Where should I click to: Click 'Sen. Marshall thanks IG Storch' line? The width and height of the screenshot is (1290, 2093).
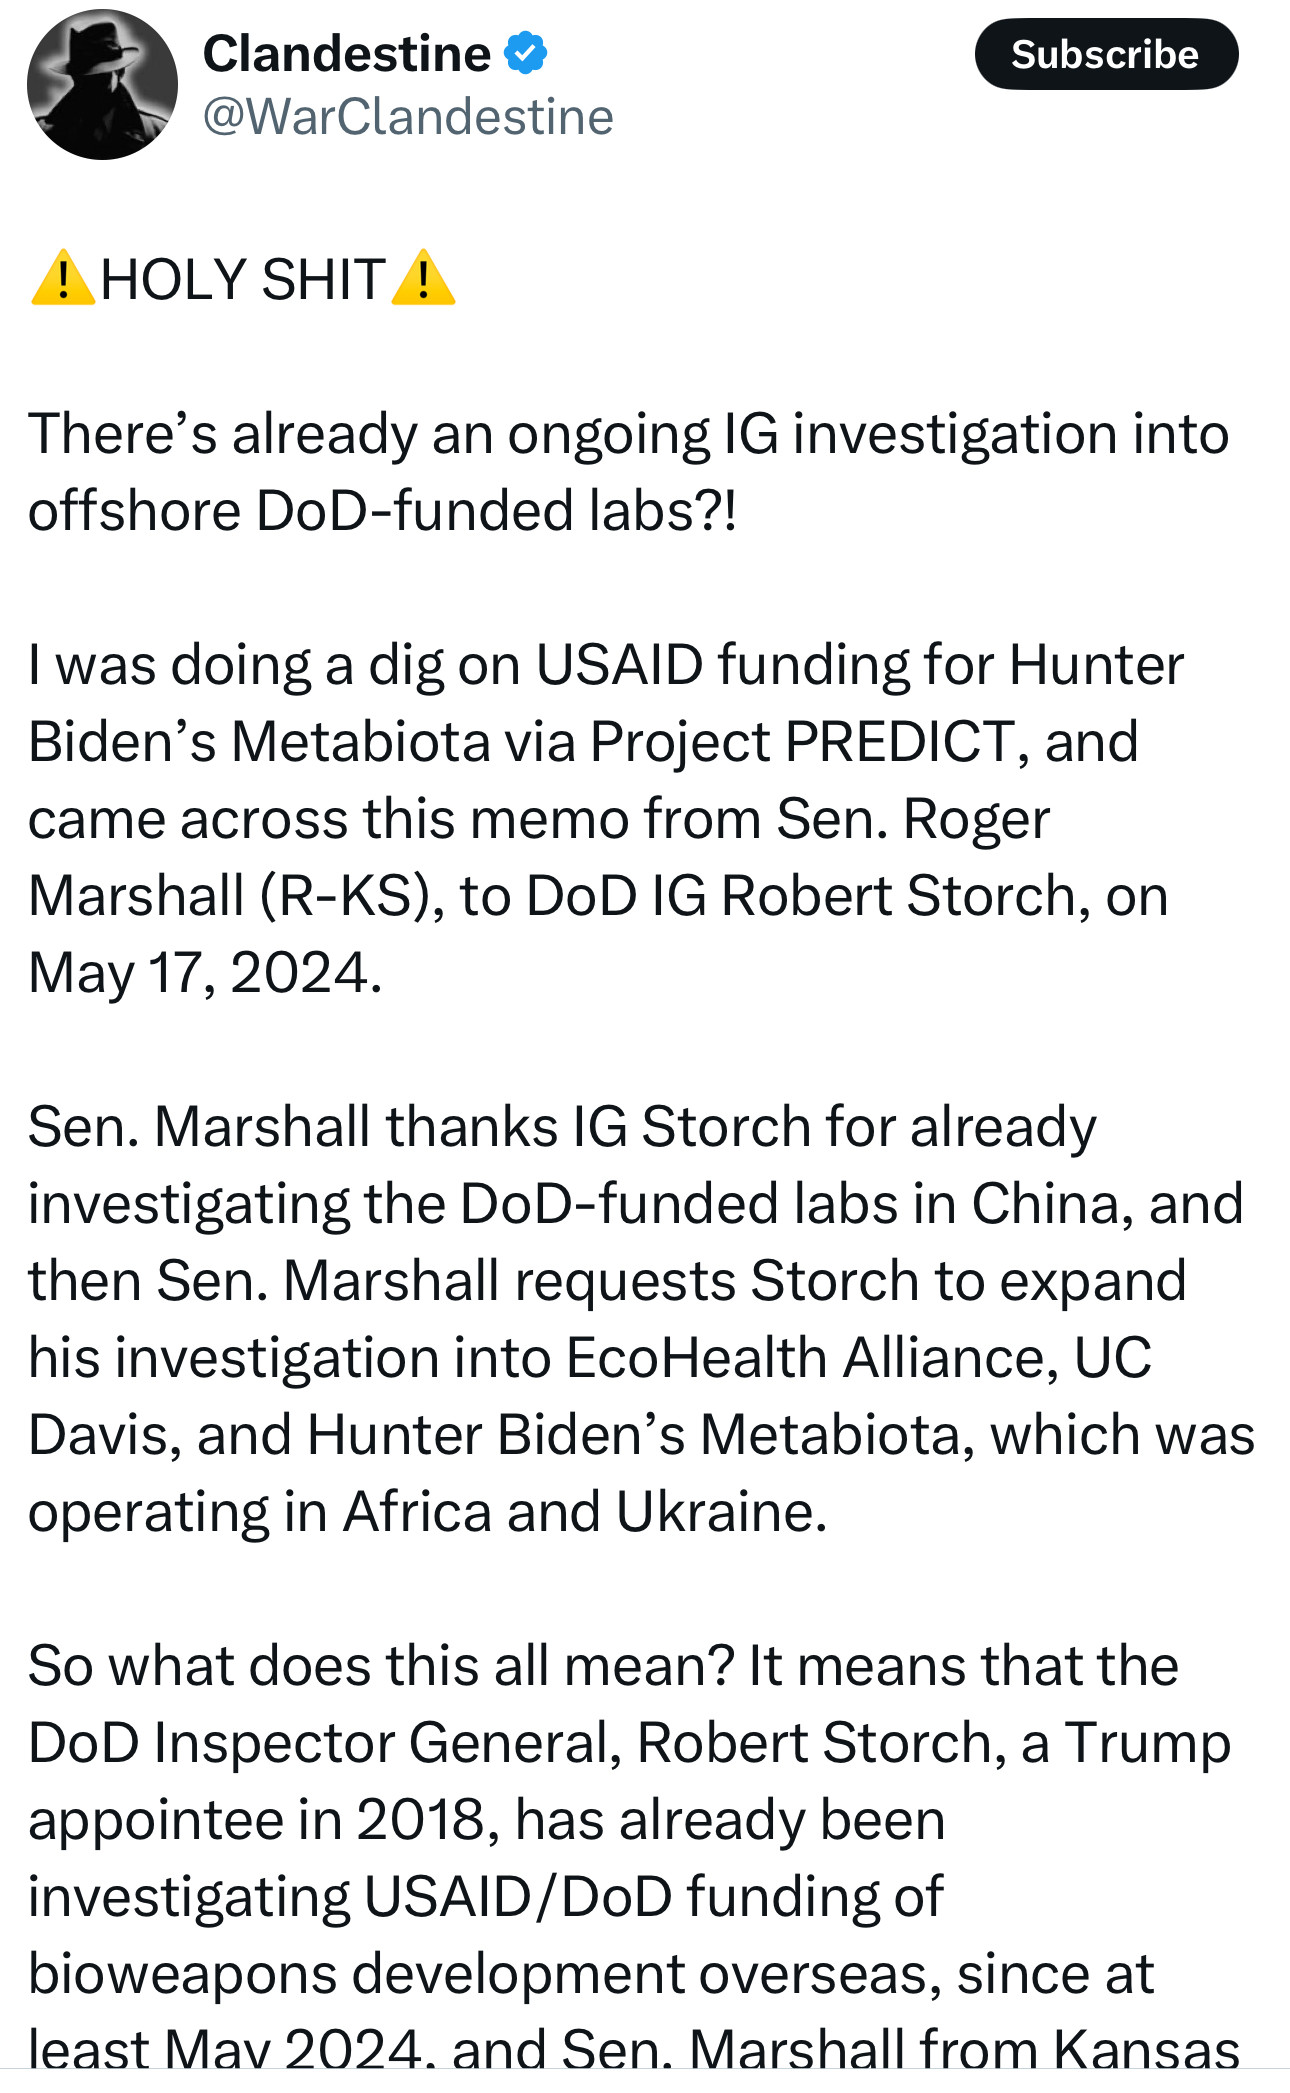click(x=561, y=1127)
